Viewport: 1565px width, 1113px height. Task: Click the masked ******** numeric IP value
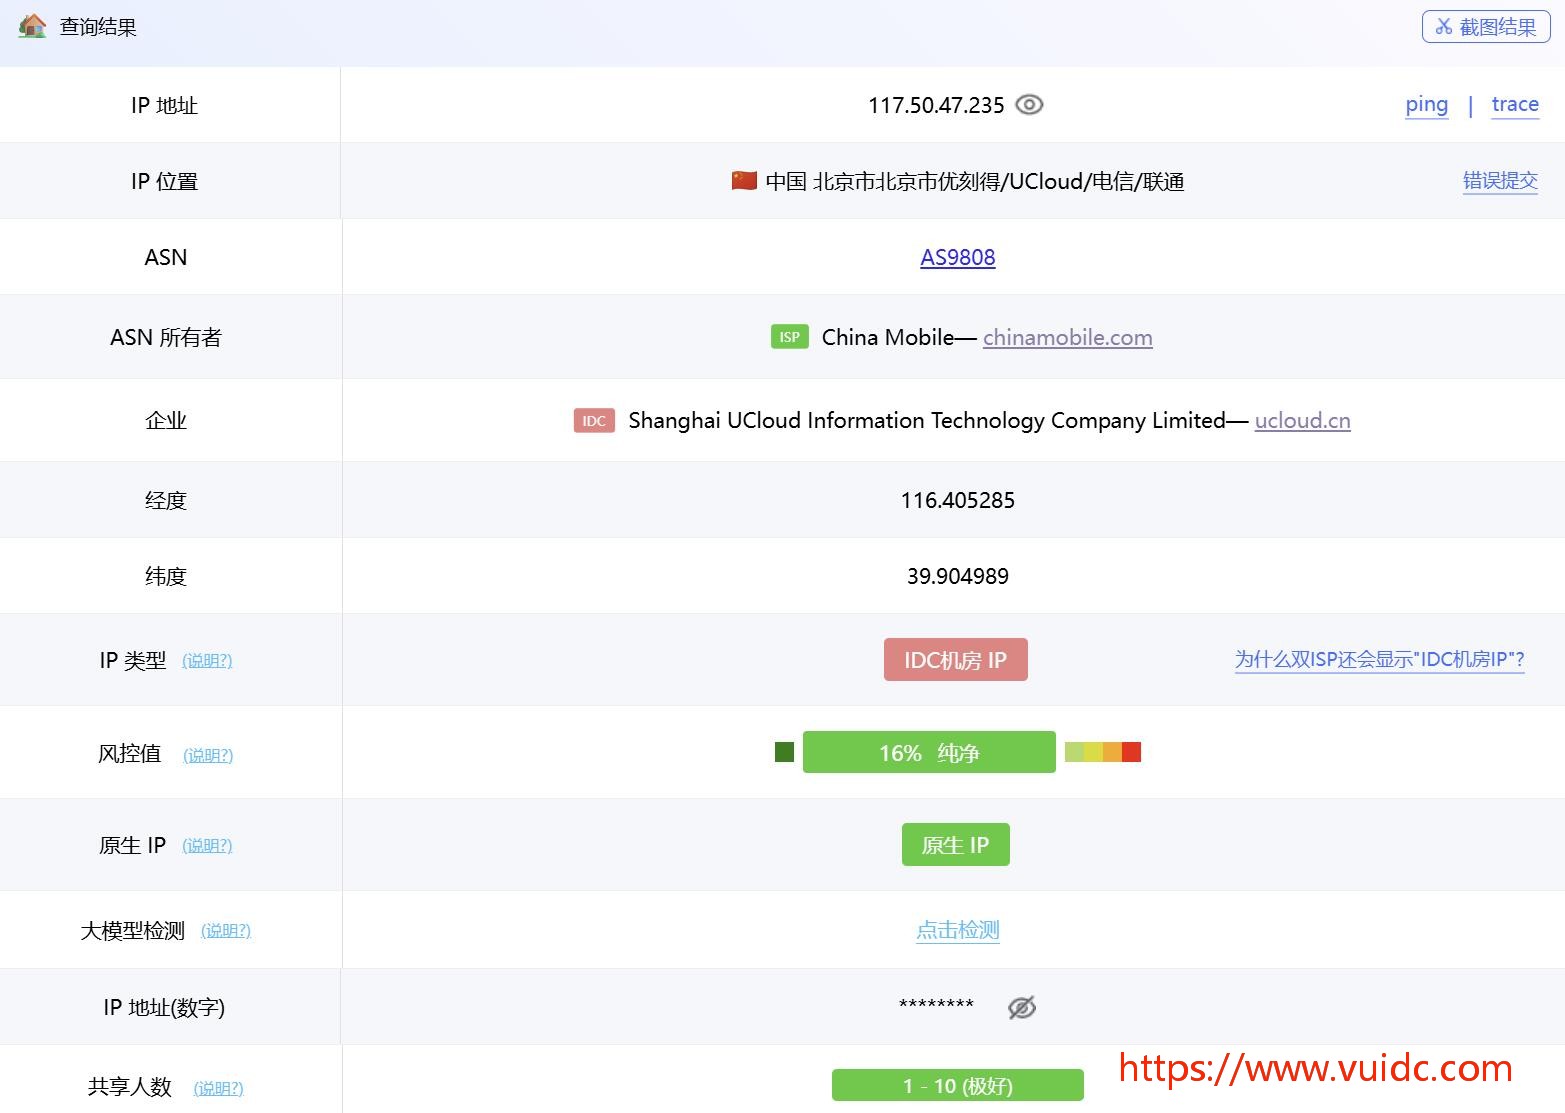tap(936, 1004)
